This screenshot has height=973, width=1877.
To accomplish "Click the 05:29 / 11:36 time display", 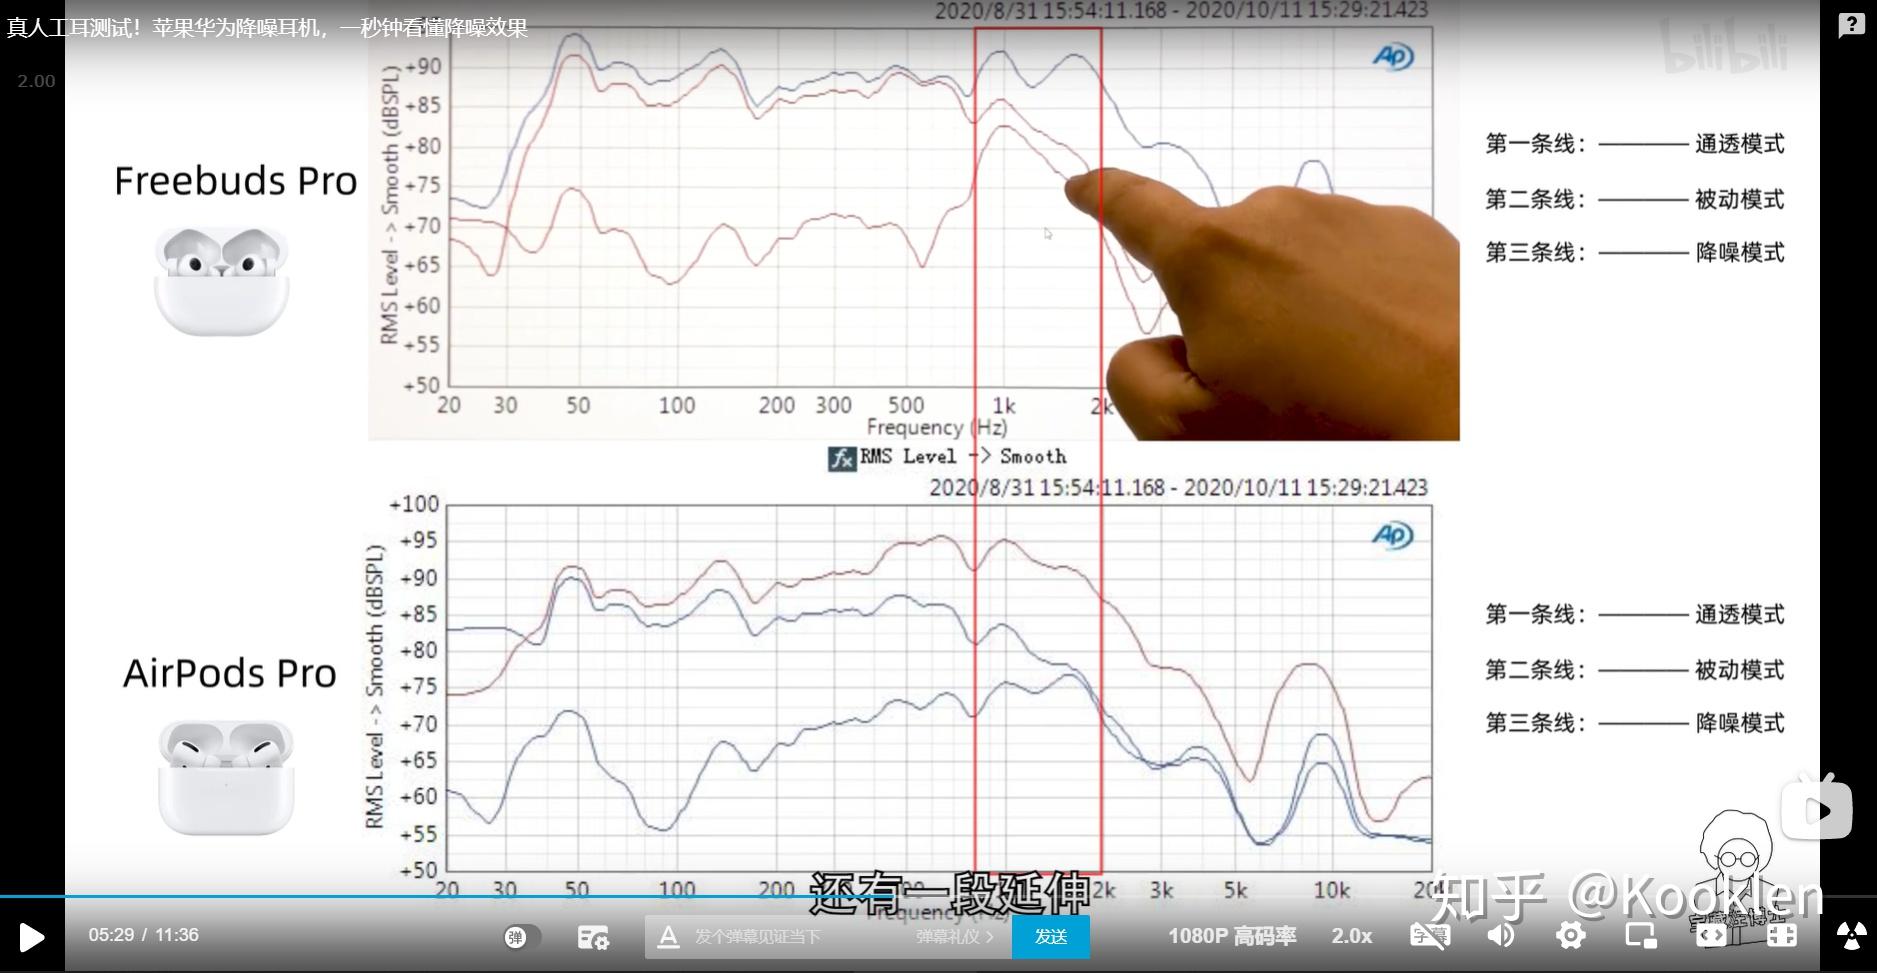I will point(143,935).
